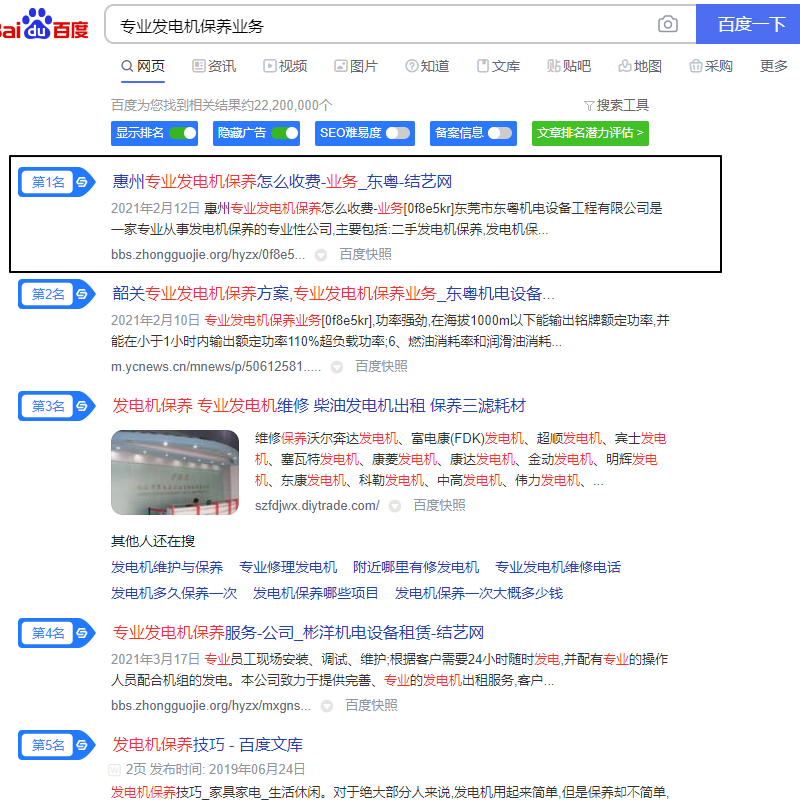Open 文章排名潜力评估 button
The image size is (800, 800).
[590, 133]
